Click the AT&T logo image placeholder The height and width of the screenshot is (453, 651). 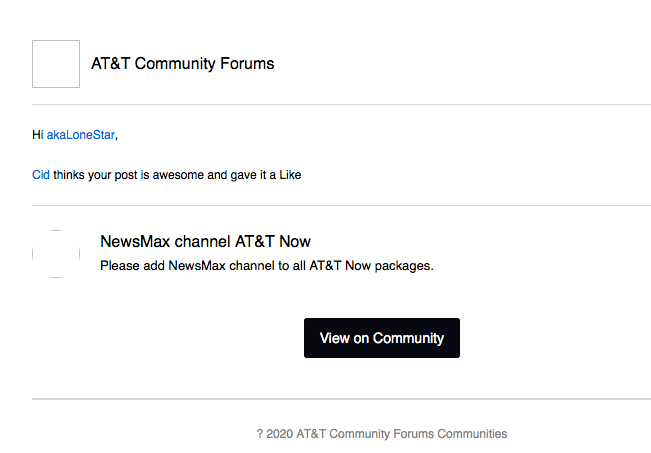56,64
